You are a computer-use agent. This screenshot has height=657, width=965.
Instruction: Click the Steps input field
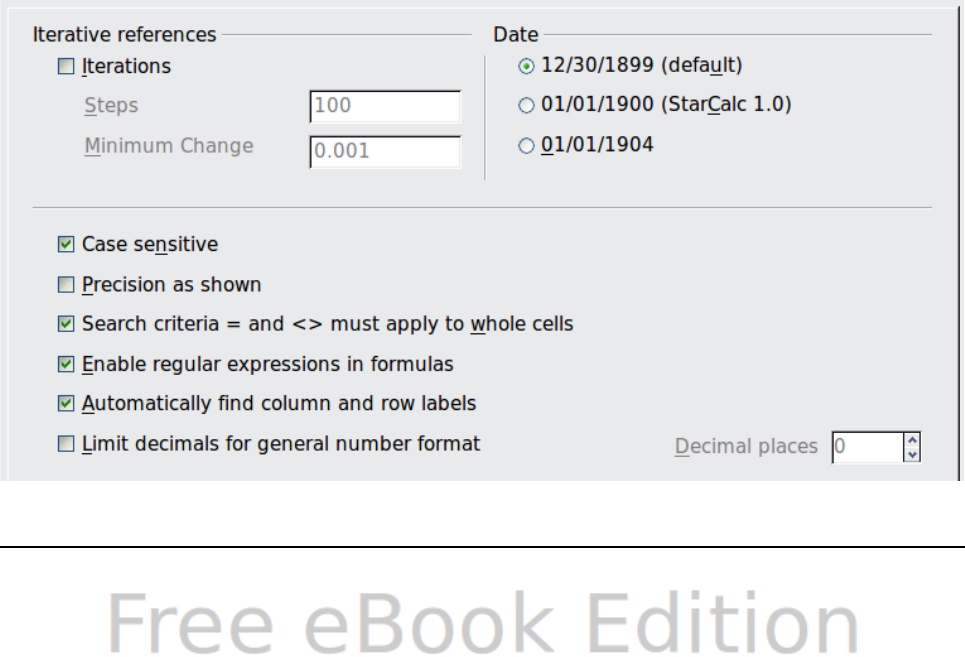385,106
